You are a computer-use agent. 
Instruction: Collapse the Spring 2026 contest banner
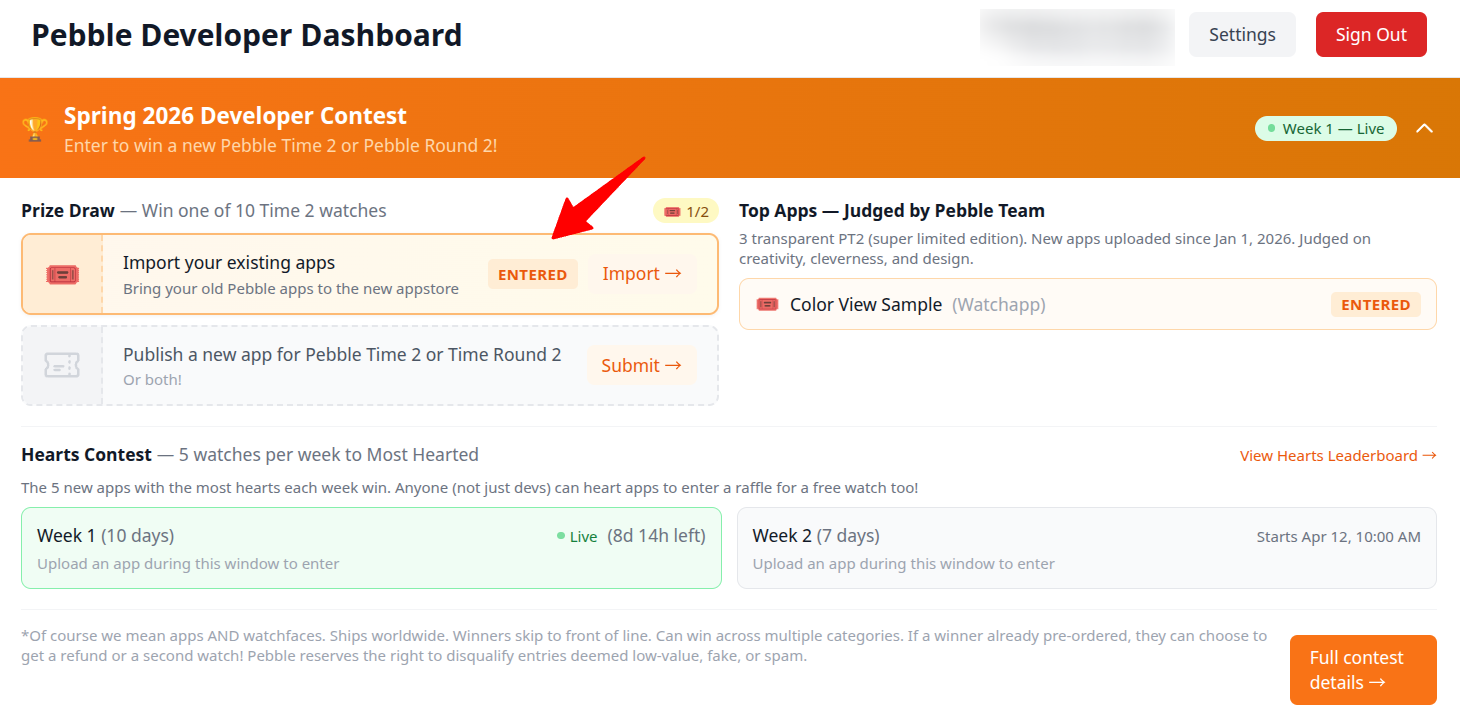coord(1425,128)
